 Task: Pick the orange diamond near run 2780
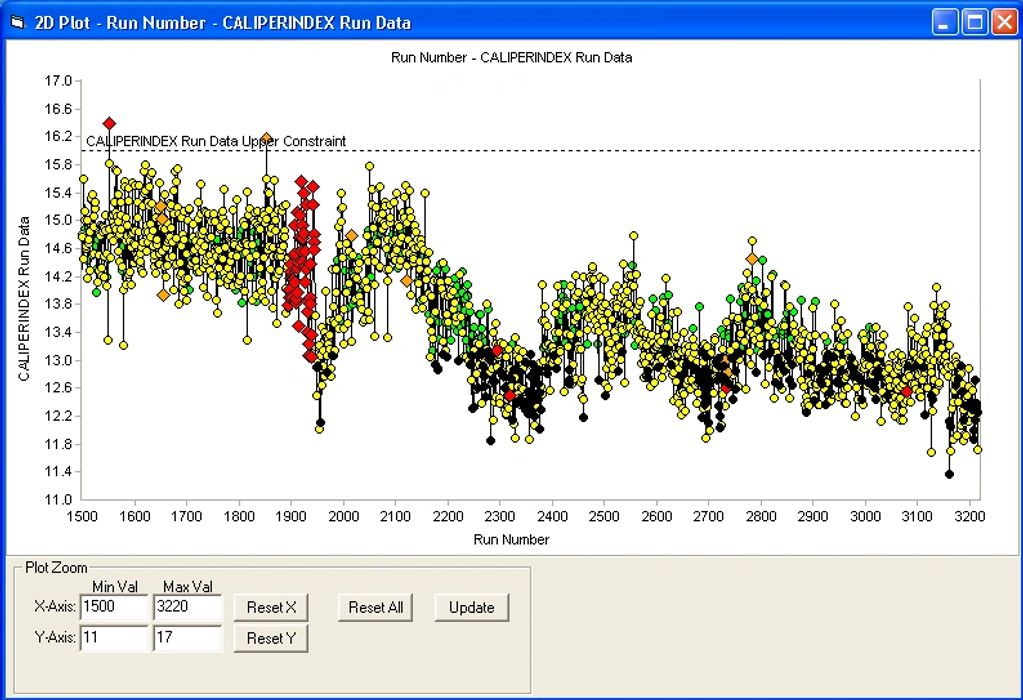click(752, 259)
